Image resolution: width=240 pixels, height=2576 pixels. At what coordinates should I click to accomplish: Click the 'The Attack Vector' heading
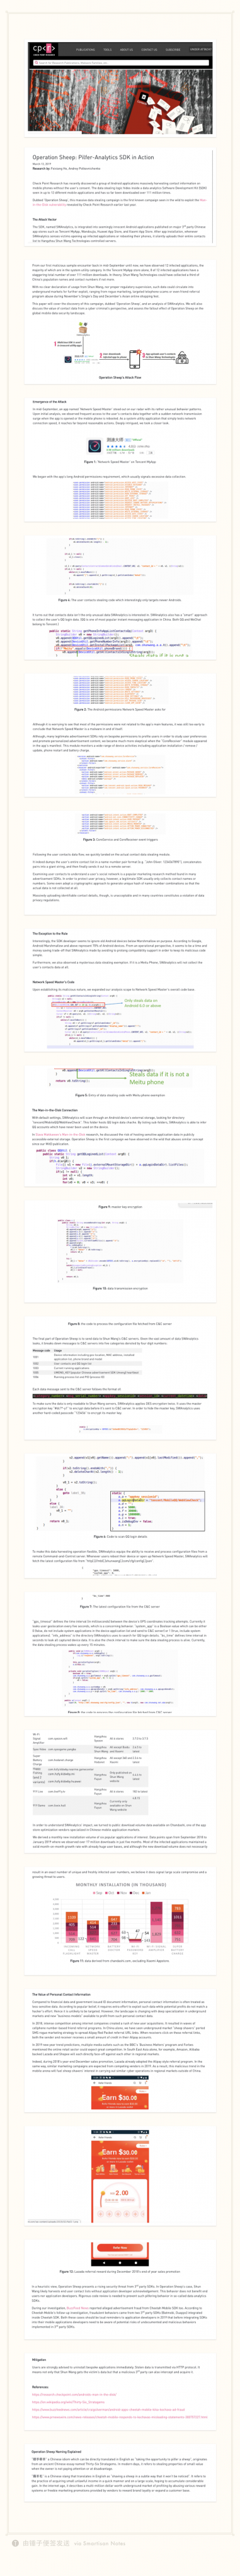[x=44, y=219]
